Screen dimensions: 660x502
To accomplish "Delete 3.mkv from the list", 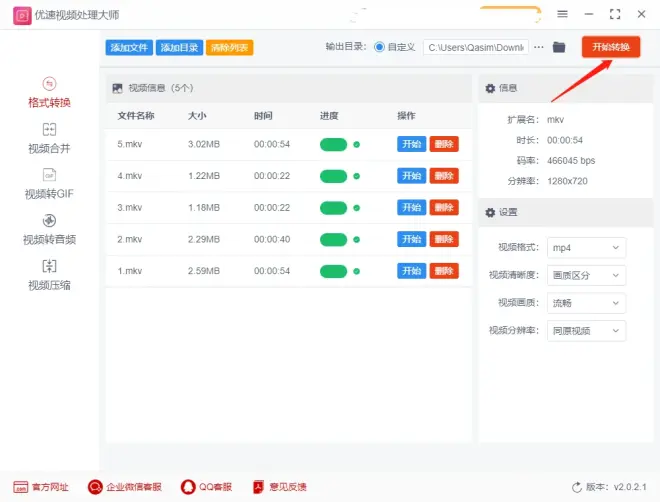I will tap(444, 207).
